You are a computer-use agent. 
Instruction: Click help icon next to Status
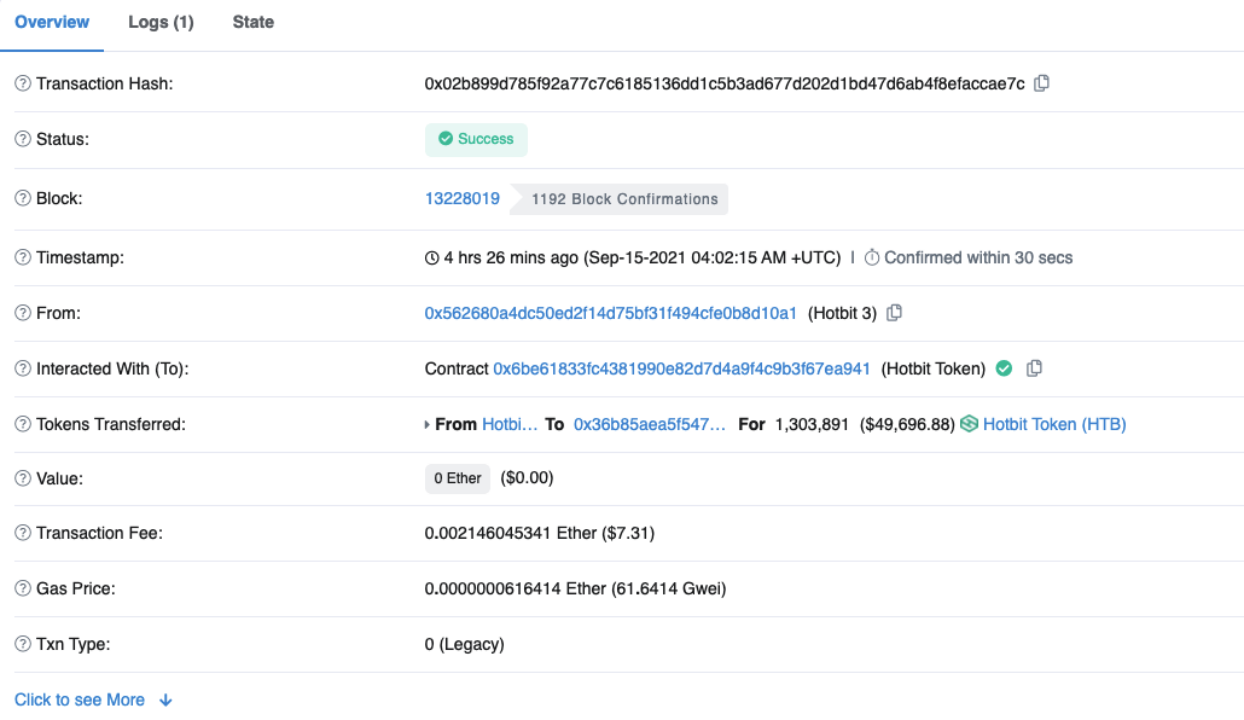tap(22, 139)
